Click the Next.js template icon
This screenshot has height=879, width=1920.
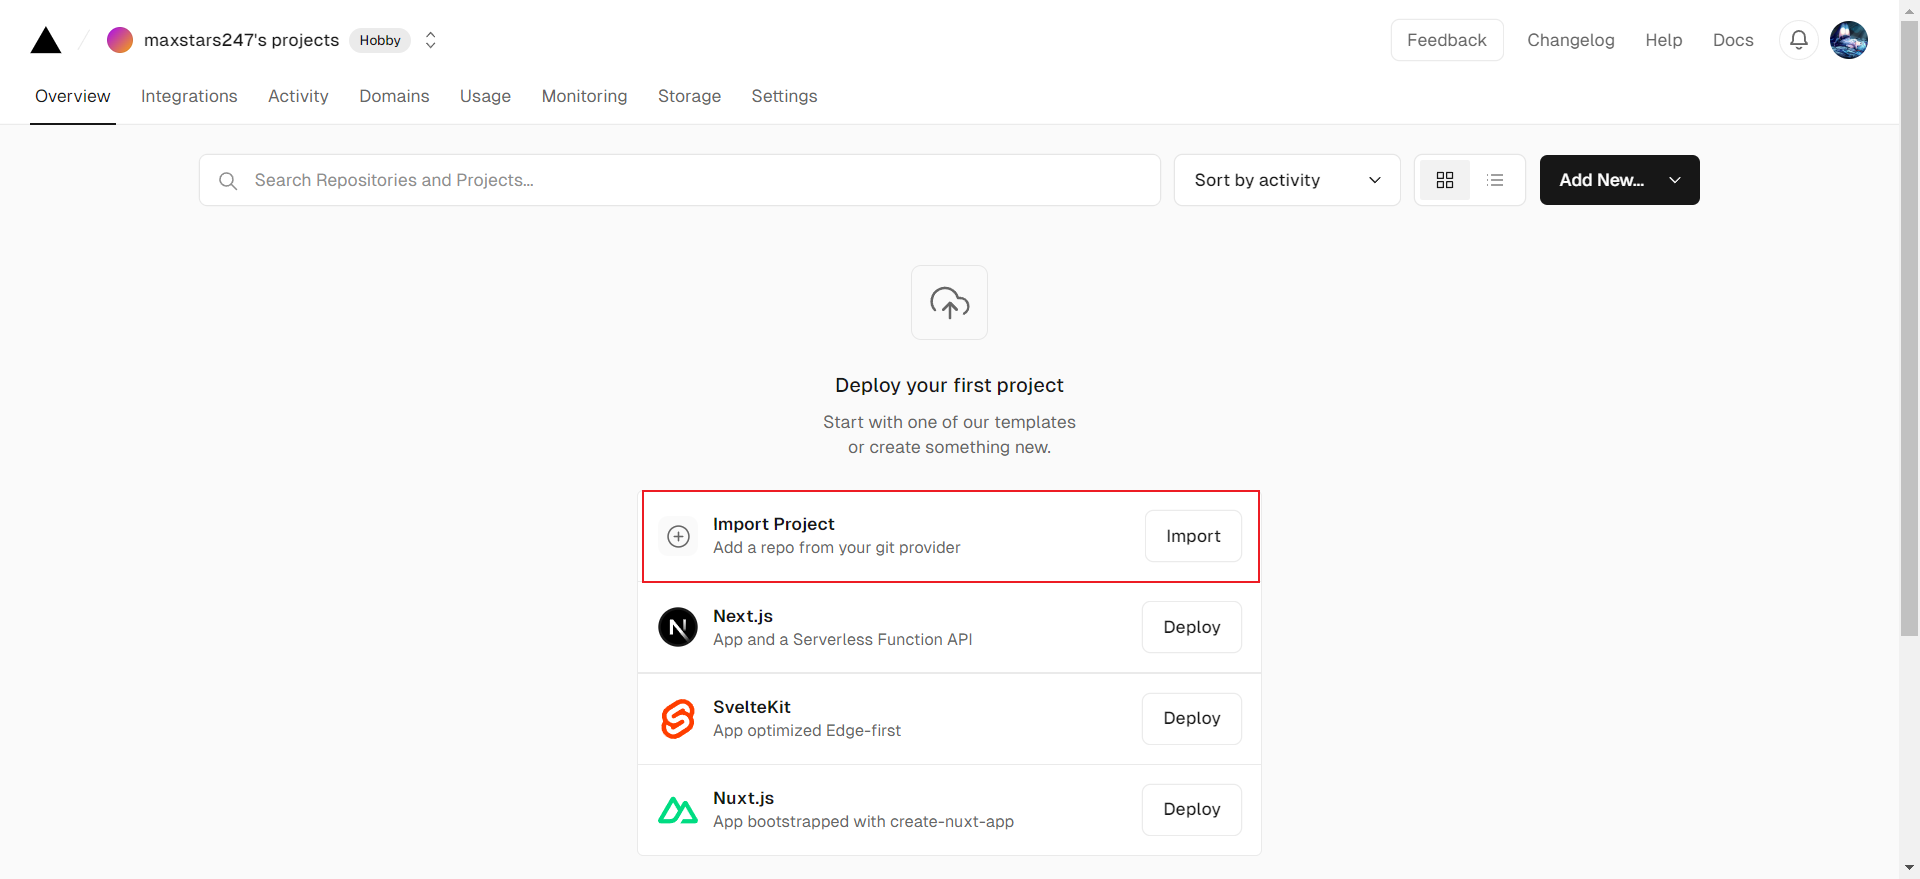click(x=677, y=627)
